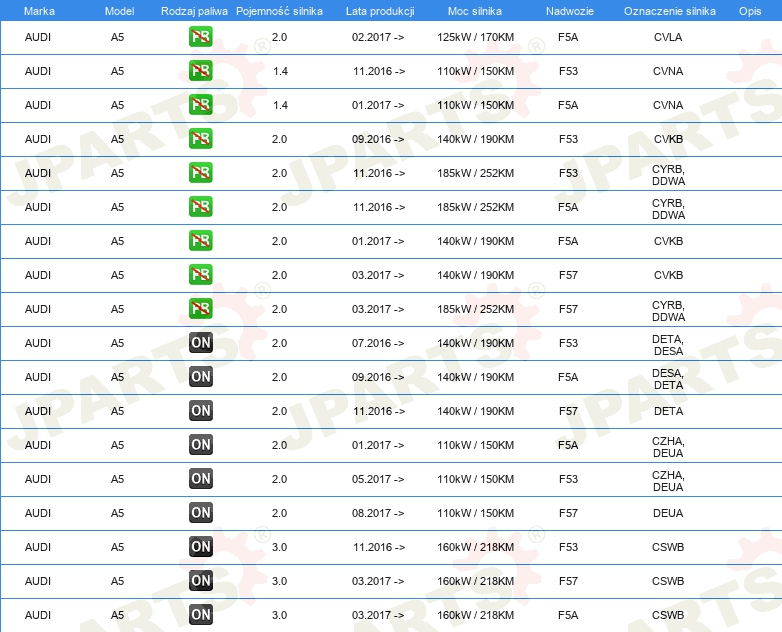Click CVNA code in the F53 row
The height and width of the screenshot is (632, 782).
click(x=668, y=71)
